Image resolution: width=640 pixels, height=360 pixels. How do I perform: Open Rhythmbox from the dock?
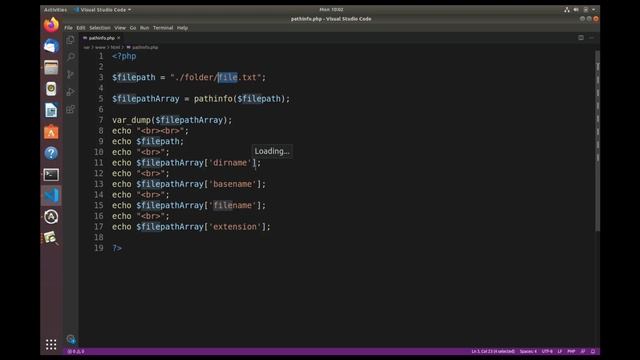[51, 89]
